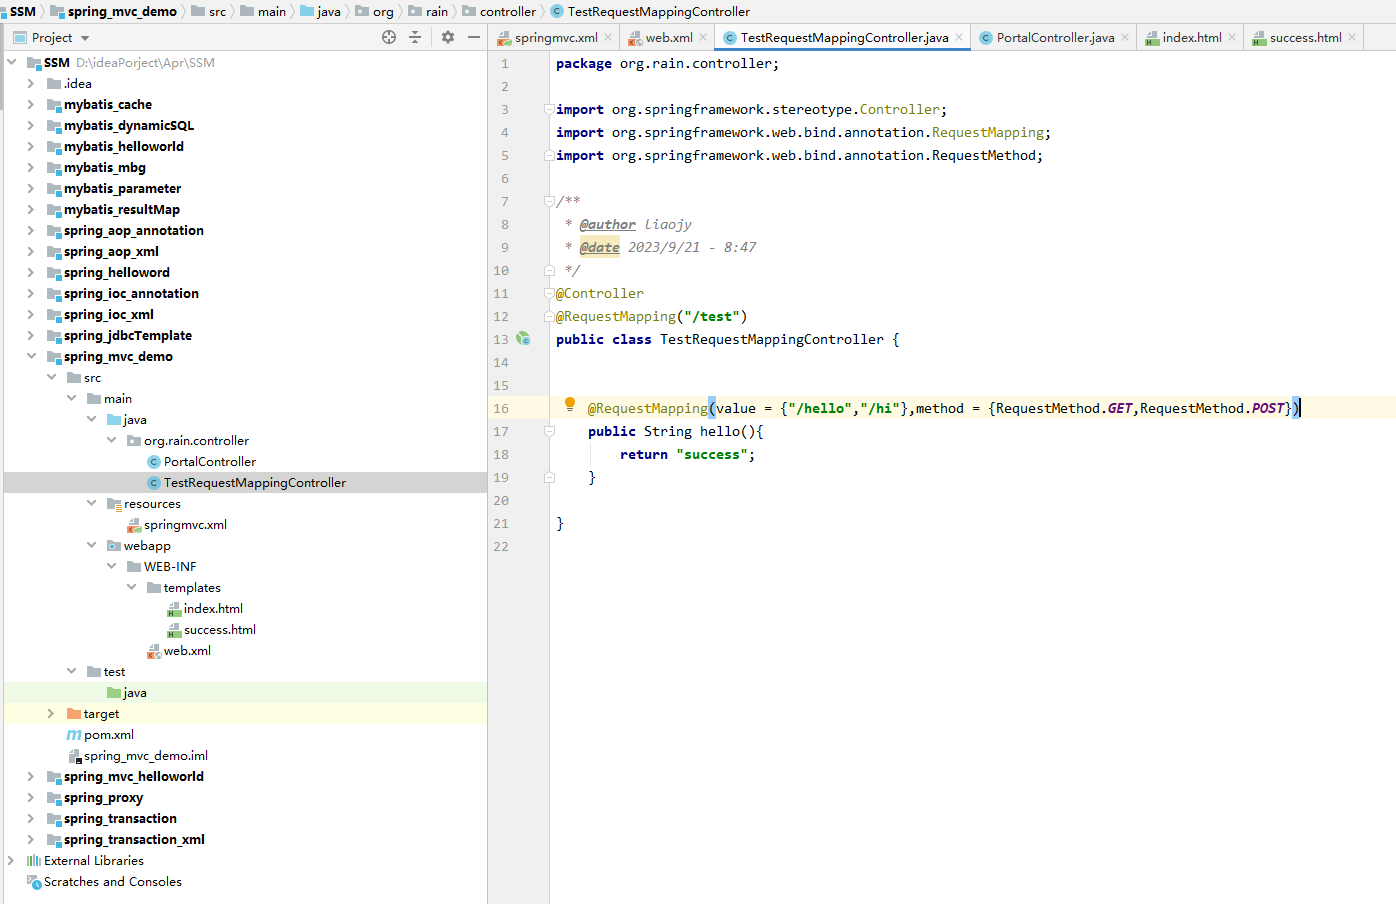The width and height of the screenshot is (1396, 904).
Task: Expand the target folder
Action: tap(51, 713)
